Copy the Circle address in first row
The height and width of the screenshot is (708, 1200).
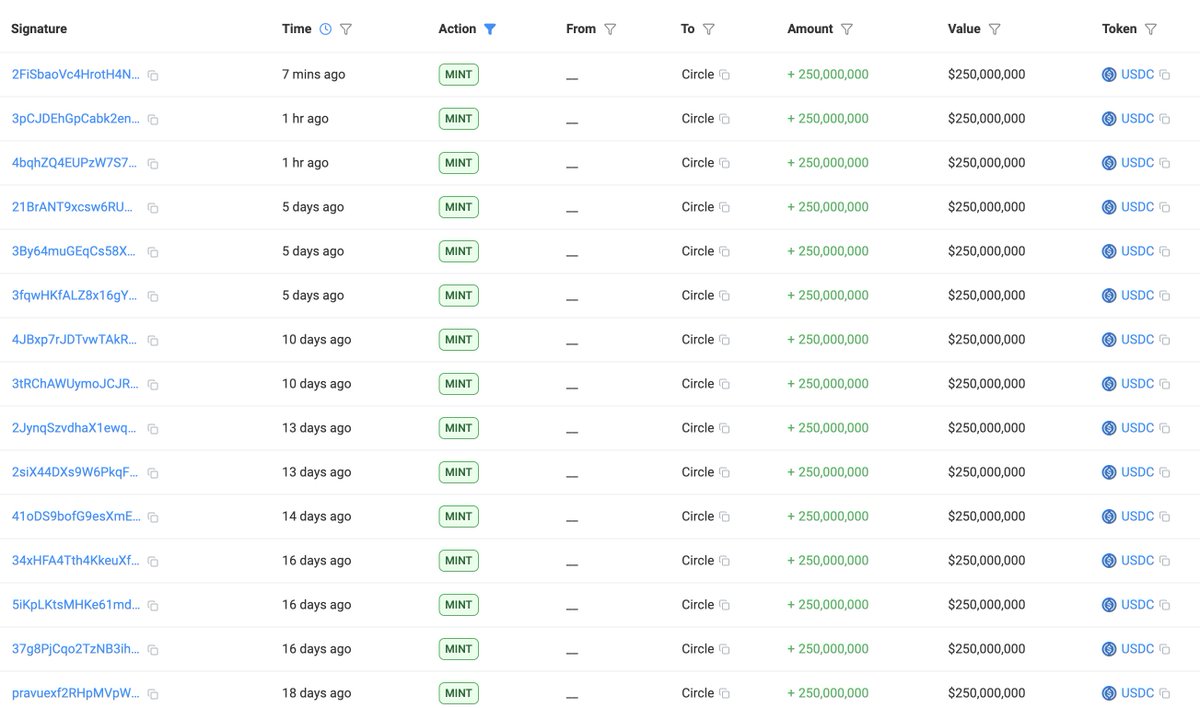pos(724,75)
